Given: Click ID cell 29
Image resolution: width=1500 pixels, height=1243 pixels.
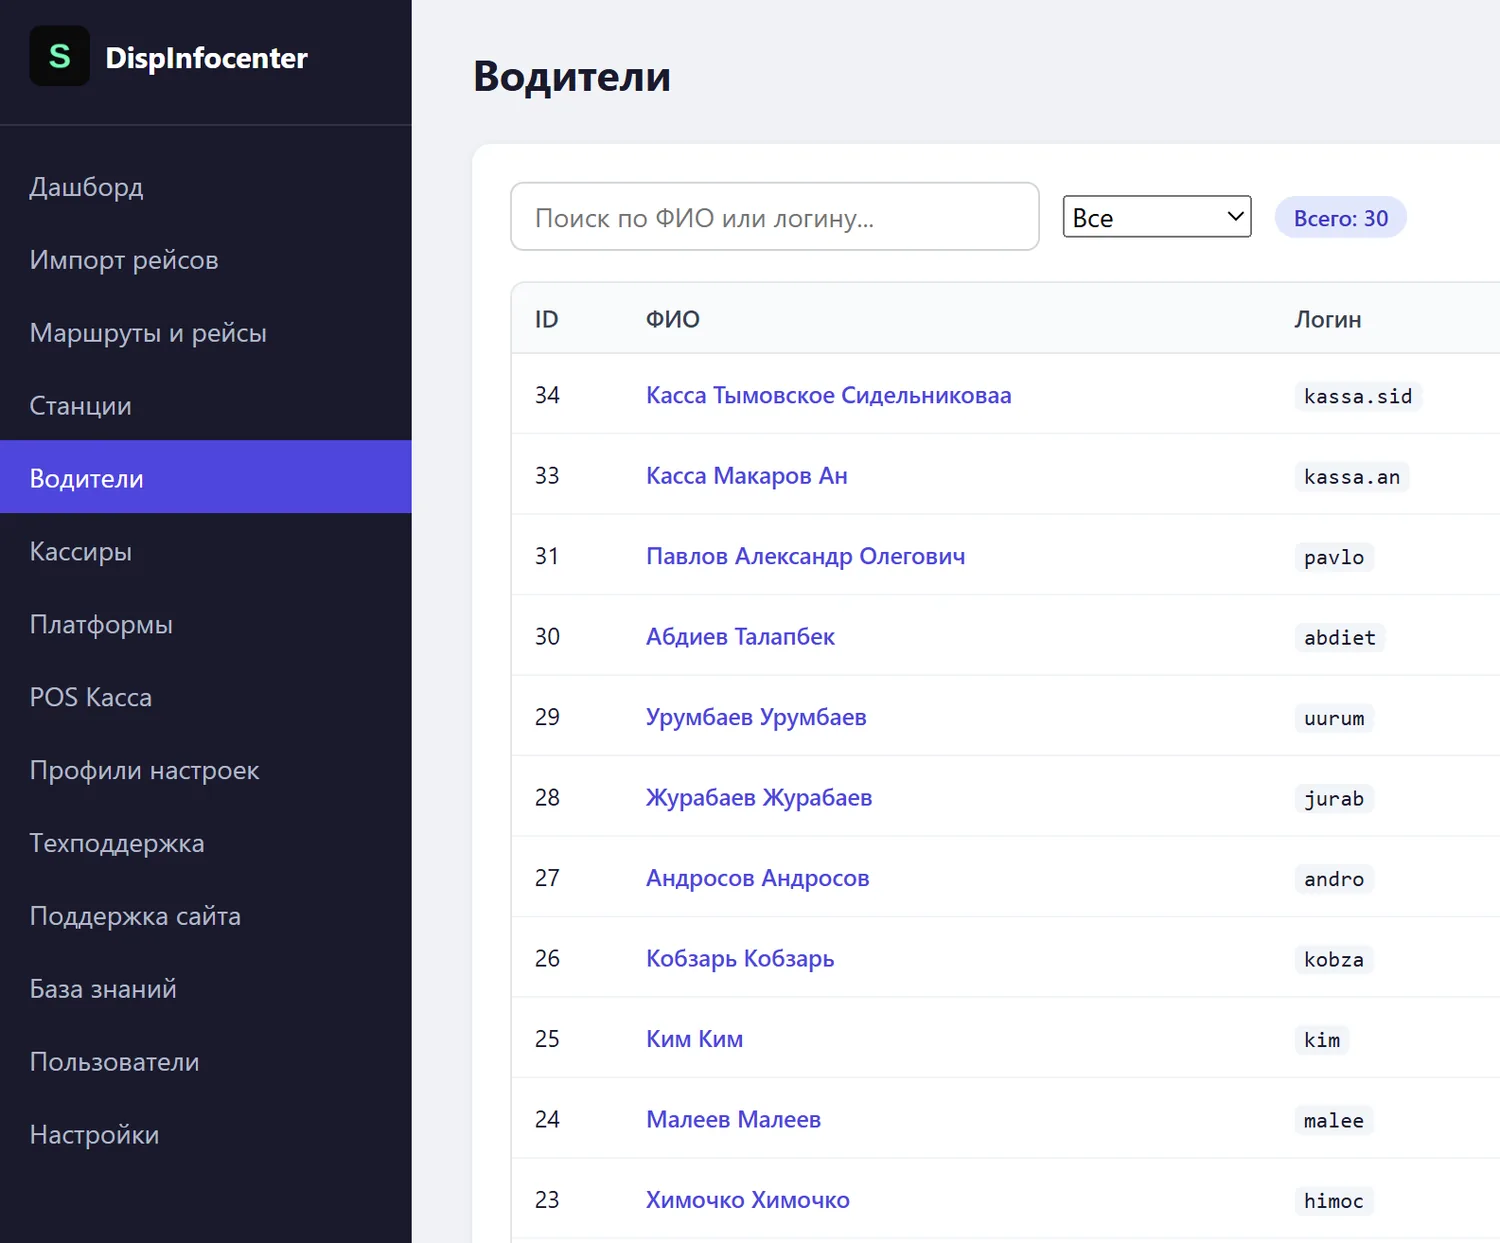Looking at the screenshot, I should (547, 718).
